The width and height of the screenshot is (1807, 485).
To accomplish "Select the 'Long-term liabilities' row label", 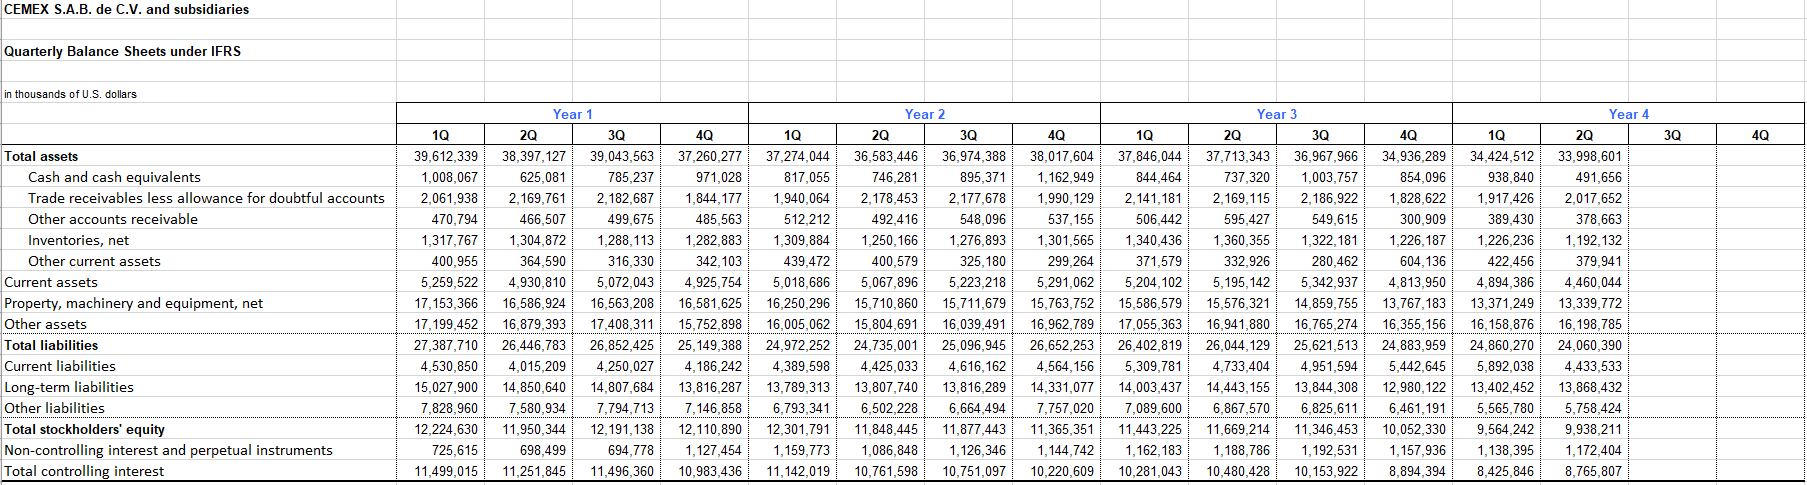I will tap(69, 387).
